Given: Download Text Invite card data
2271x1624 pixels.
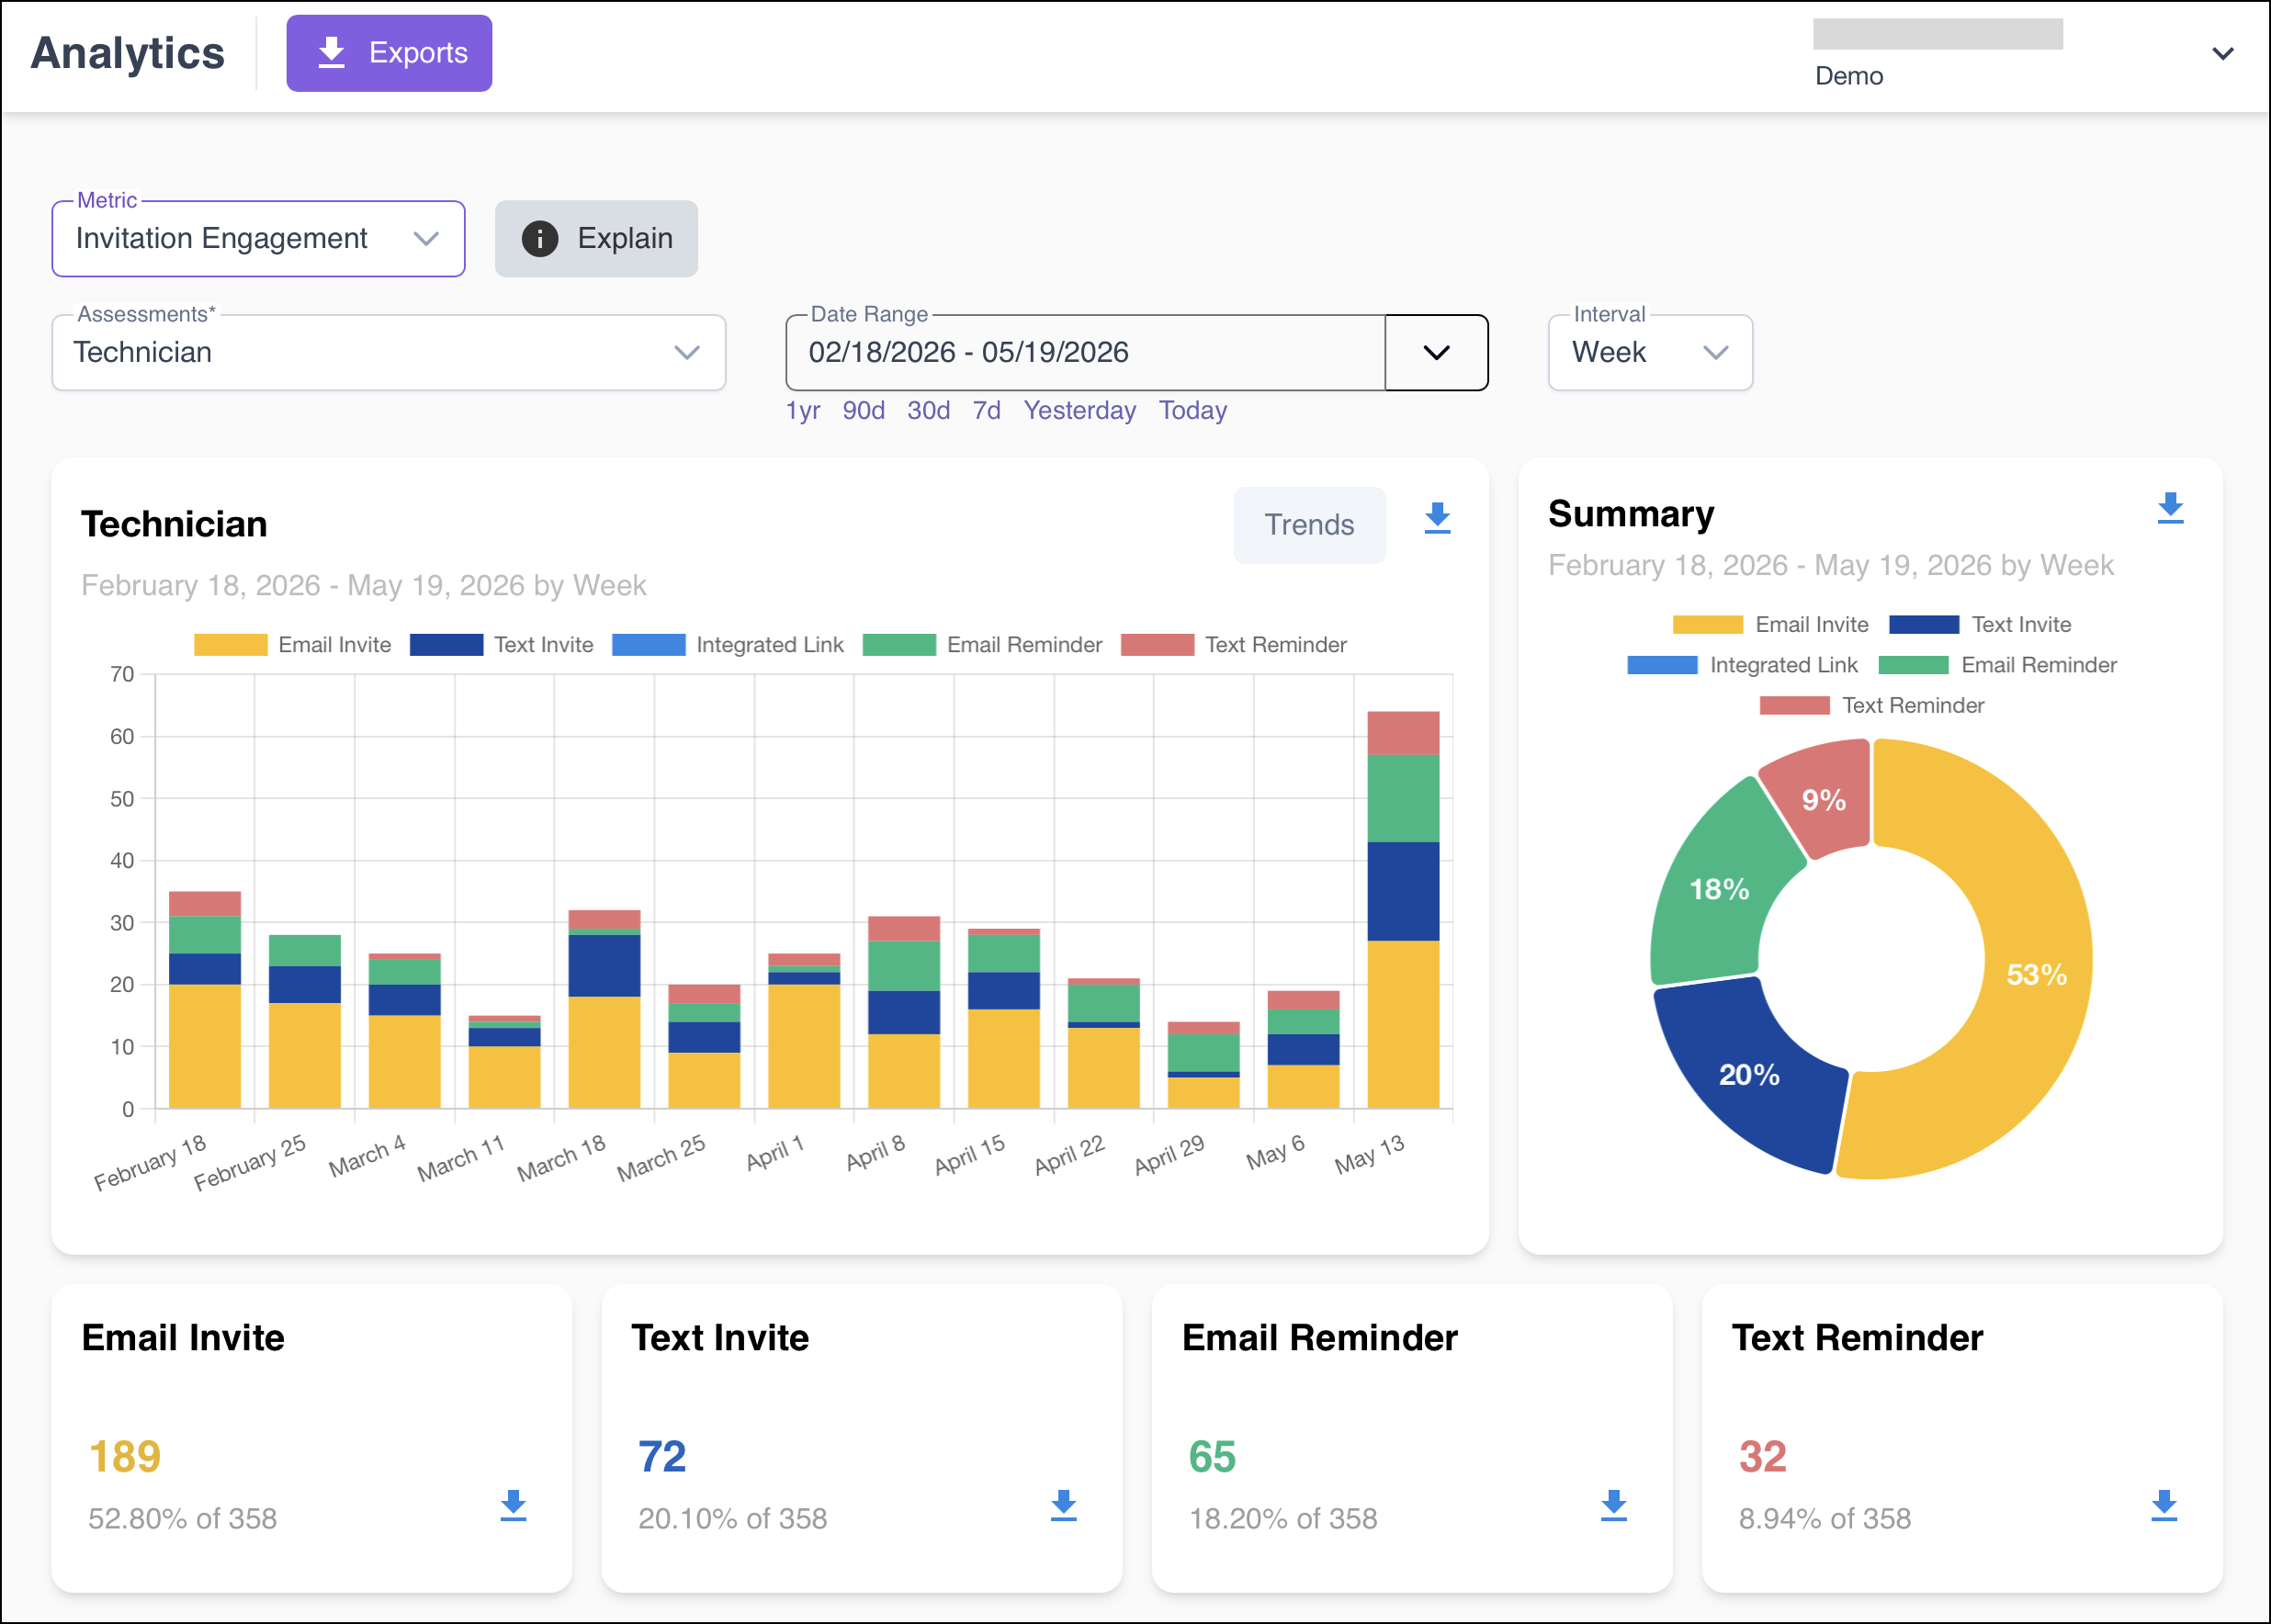Looking at the screenshot, I should point(1063,1505).
